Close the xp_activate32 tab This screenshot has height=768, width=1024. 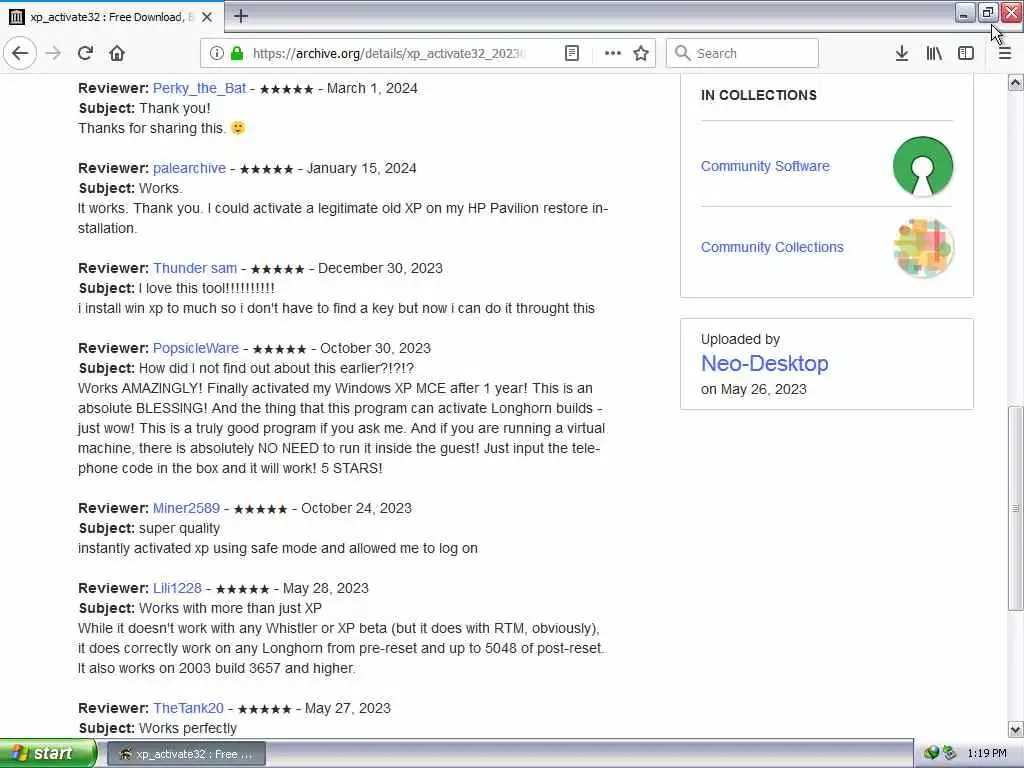pos(207,17)
